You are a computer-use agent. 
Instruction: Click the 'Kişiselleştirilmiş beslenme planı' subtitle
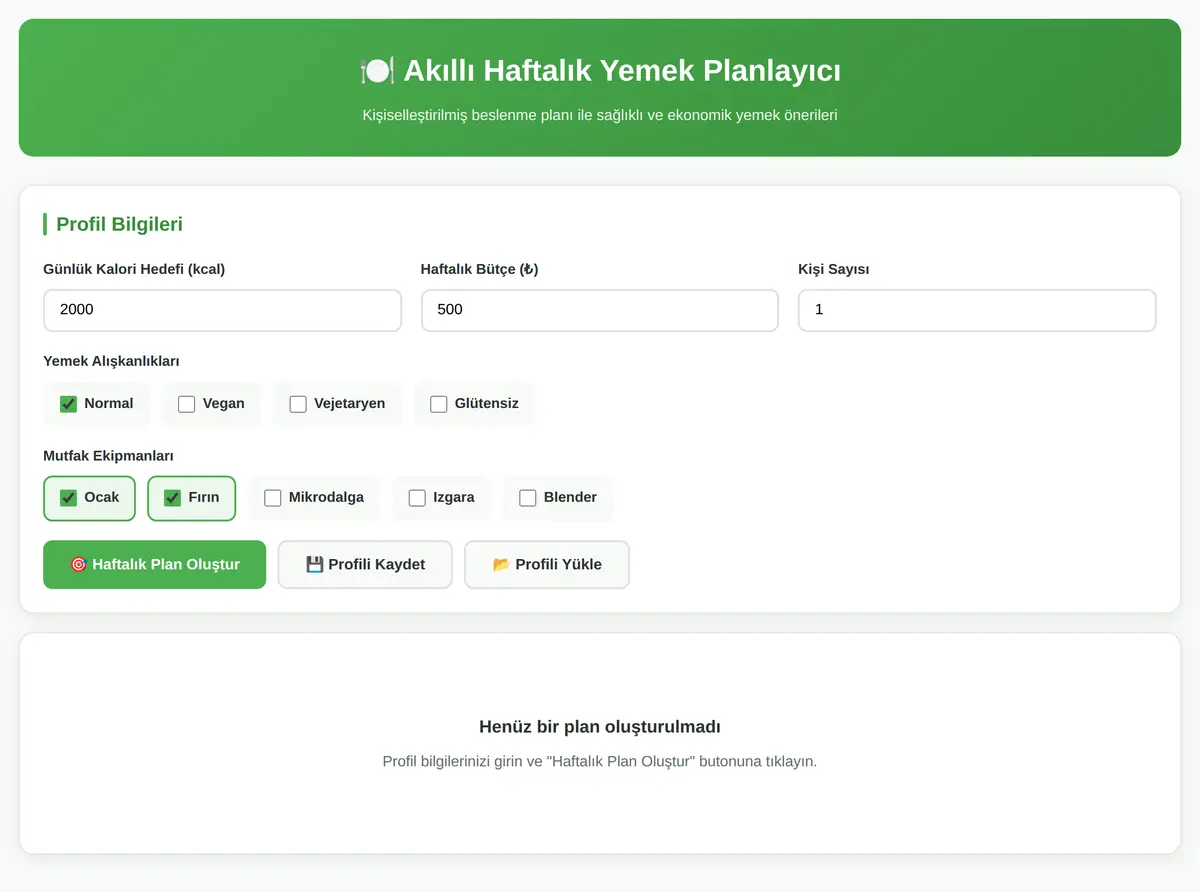[x=600, y=115]
